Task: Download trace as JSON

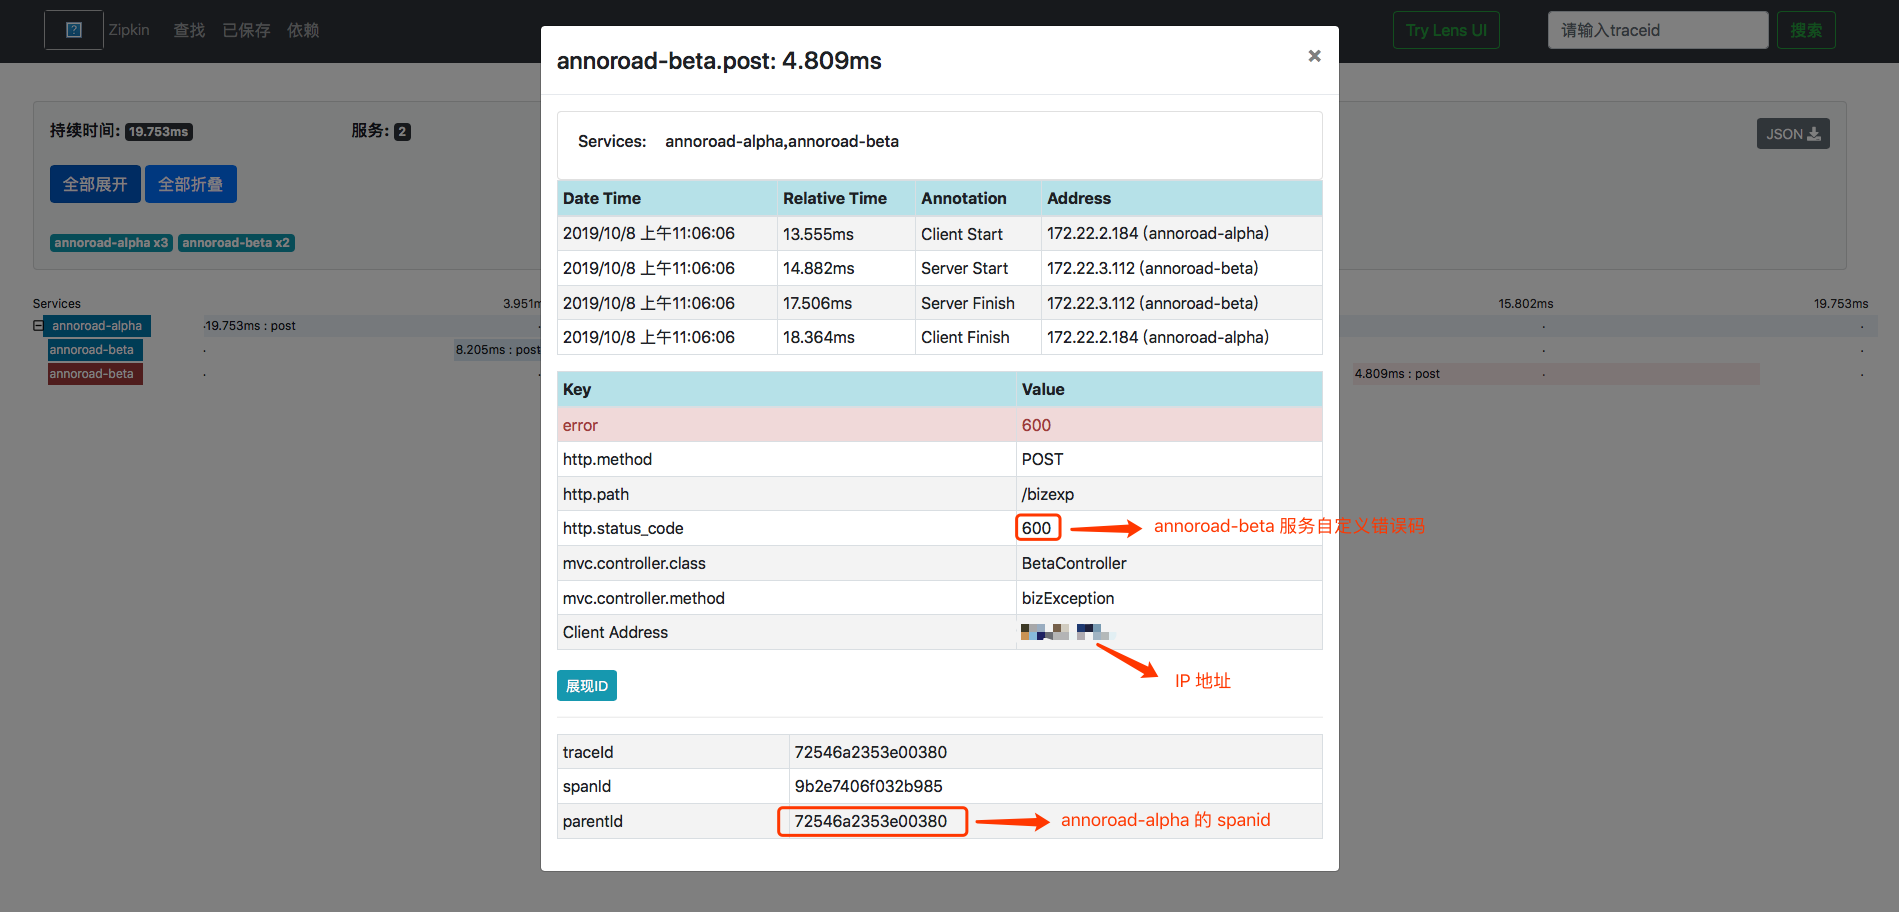Action: 1793,134
